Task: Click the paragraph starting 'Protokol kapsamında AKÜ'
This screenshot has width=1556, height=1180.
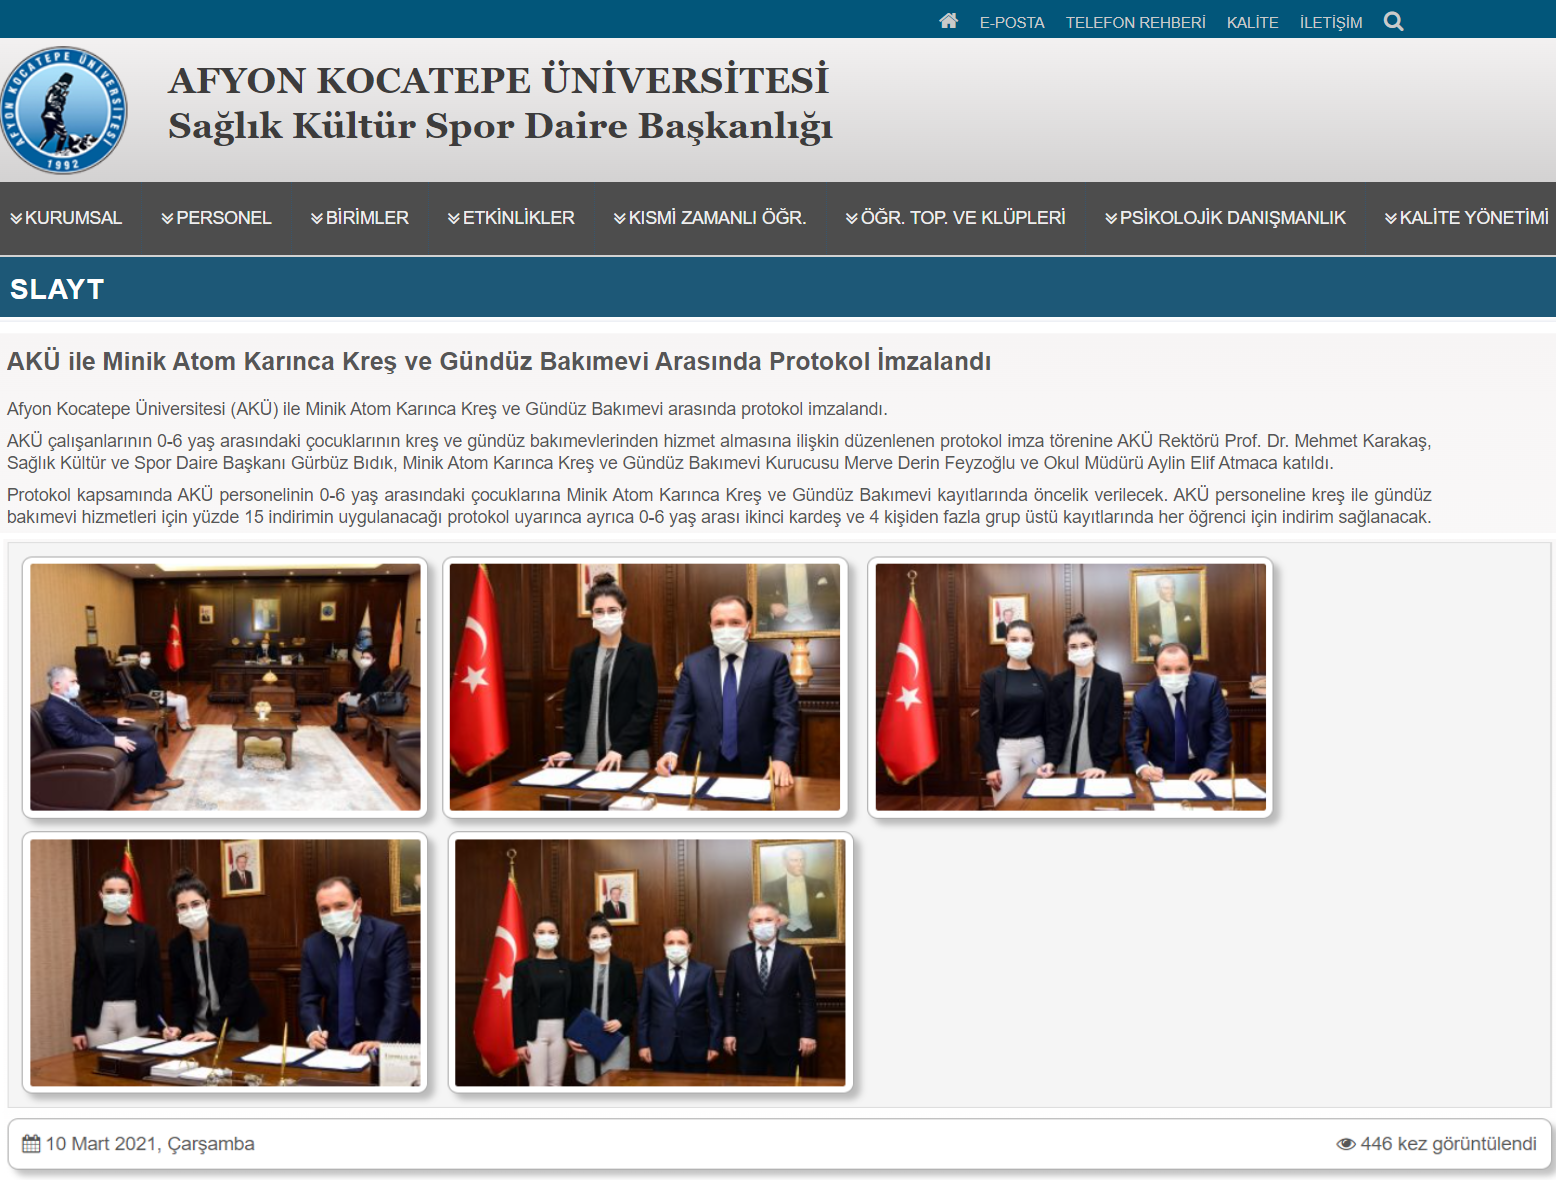Action: (719, 506)
